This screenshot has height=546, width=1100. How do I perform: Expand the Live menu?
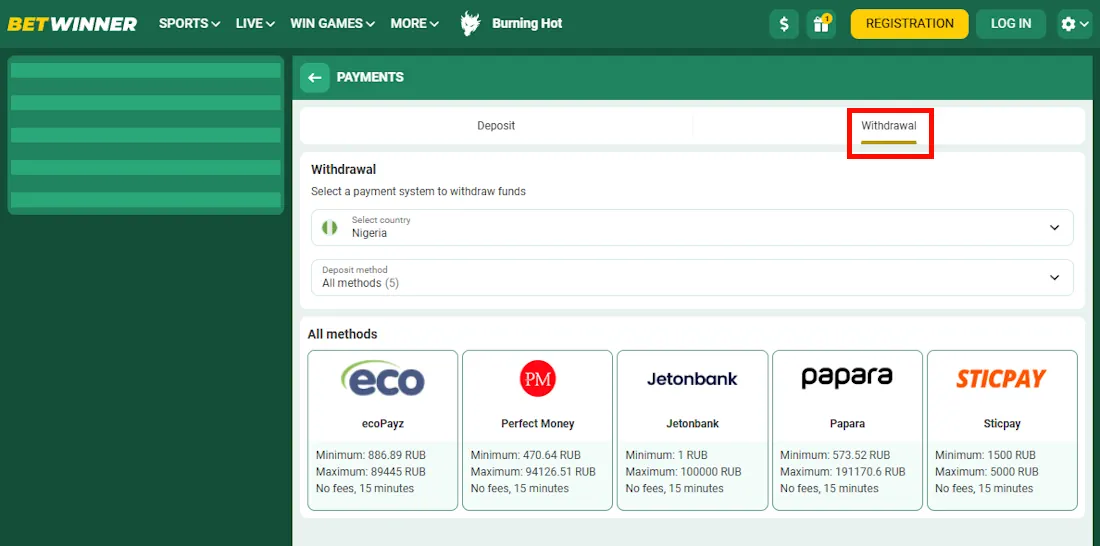255,24
